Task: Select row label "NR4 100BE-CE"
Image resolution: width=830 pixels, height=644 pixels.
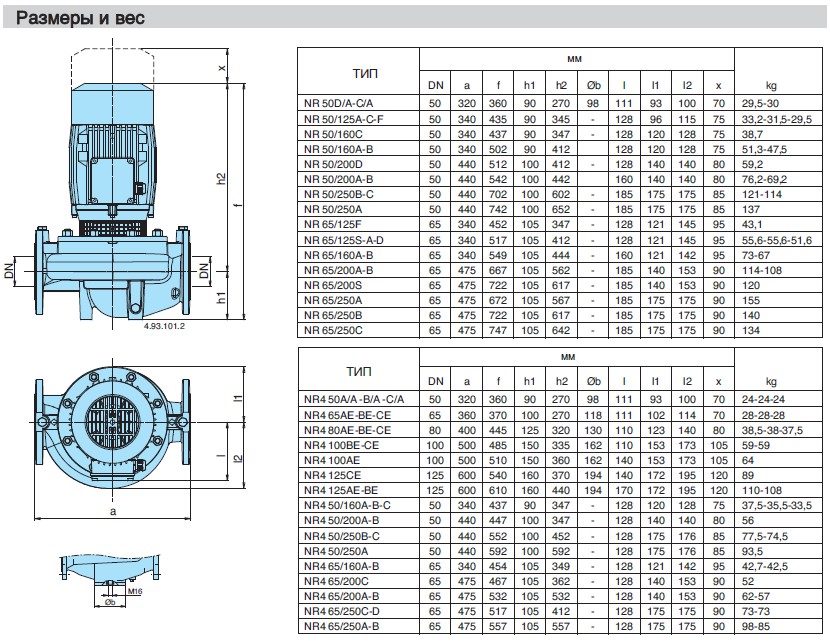Action: (x=341, y=446)
